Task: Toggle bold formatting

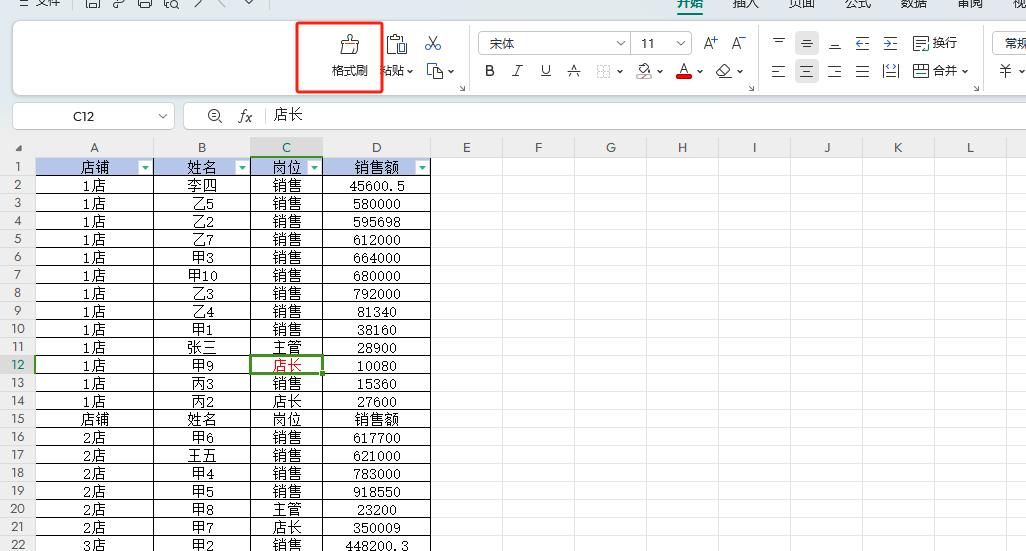Action: pos(489,71)
